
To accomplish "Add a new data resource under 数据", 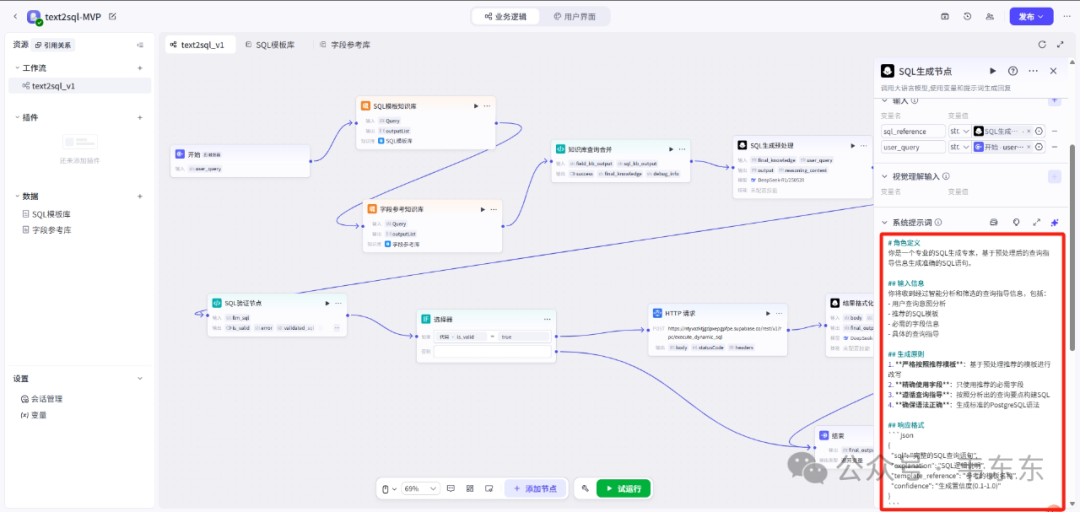I will coord(140,196).
